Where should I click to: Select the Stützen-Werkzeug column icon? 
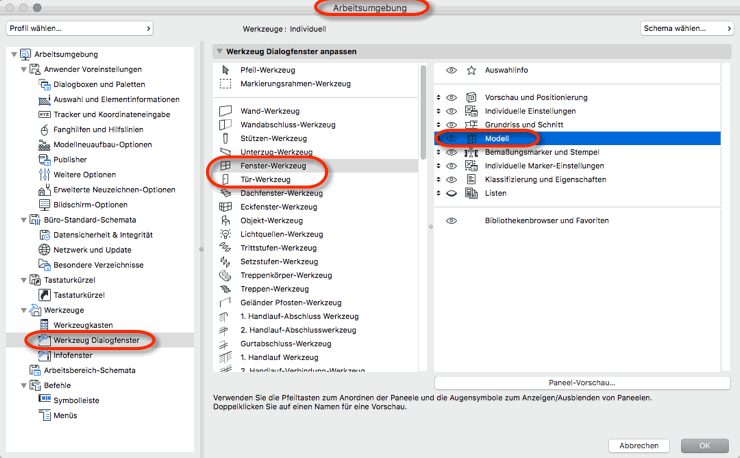coord(226,138)
